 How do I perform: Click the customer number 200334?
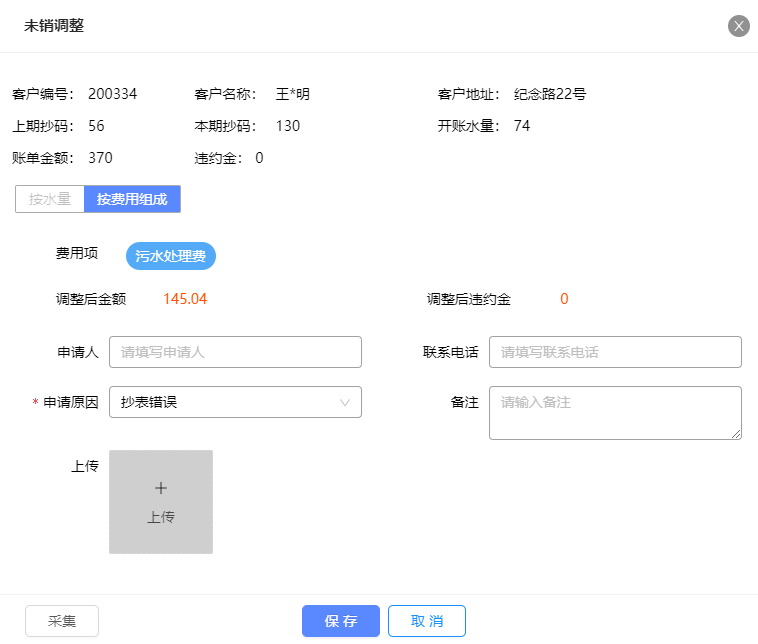113,94
